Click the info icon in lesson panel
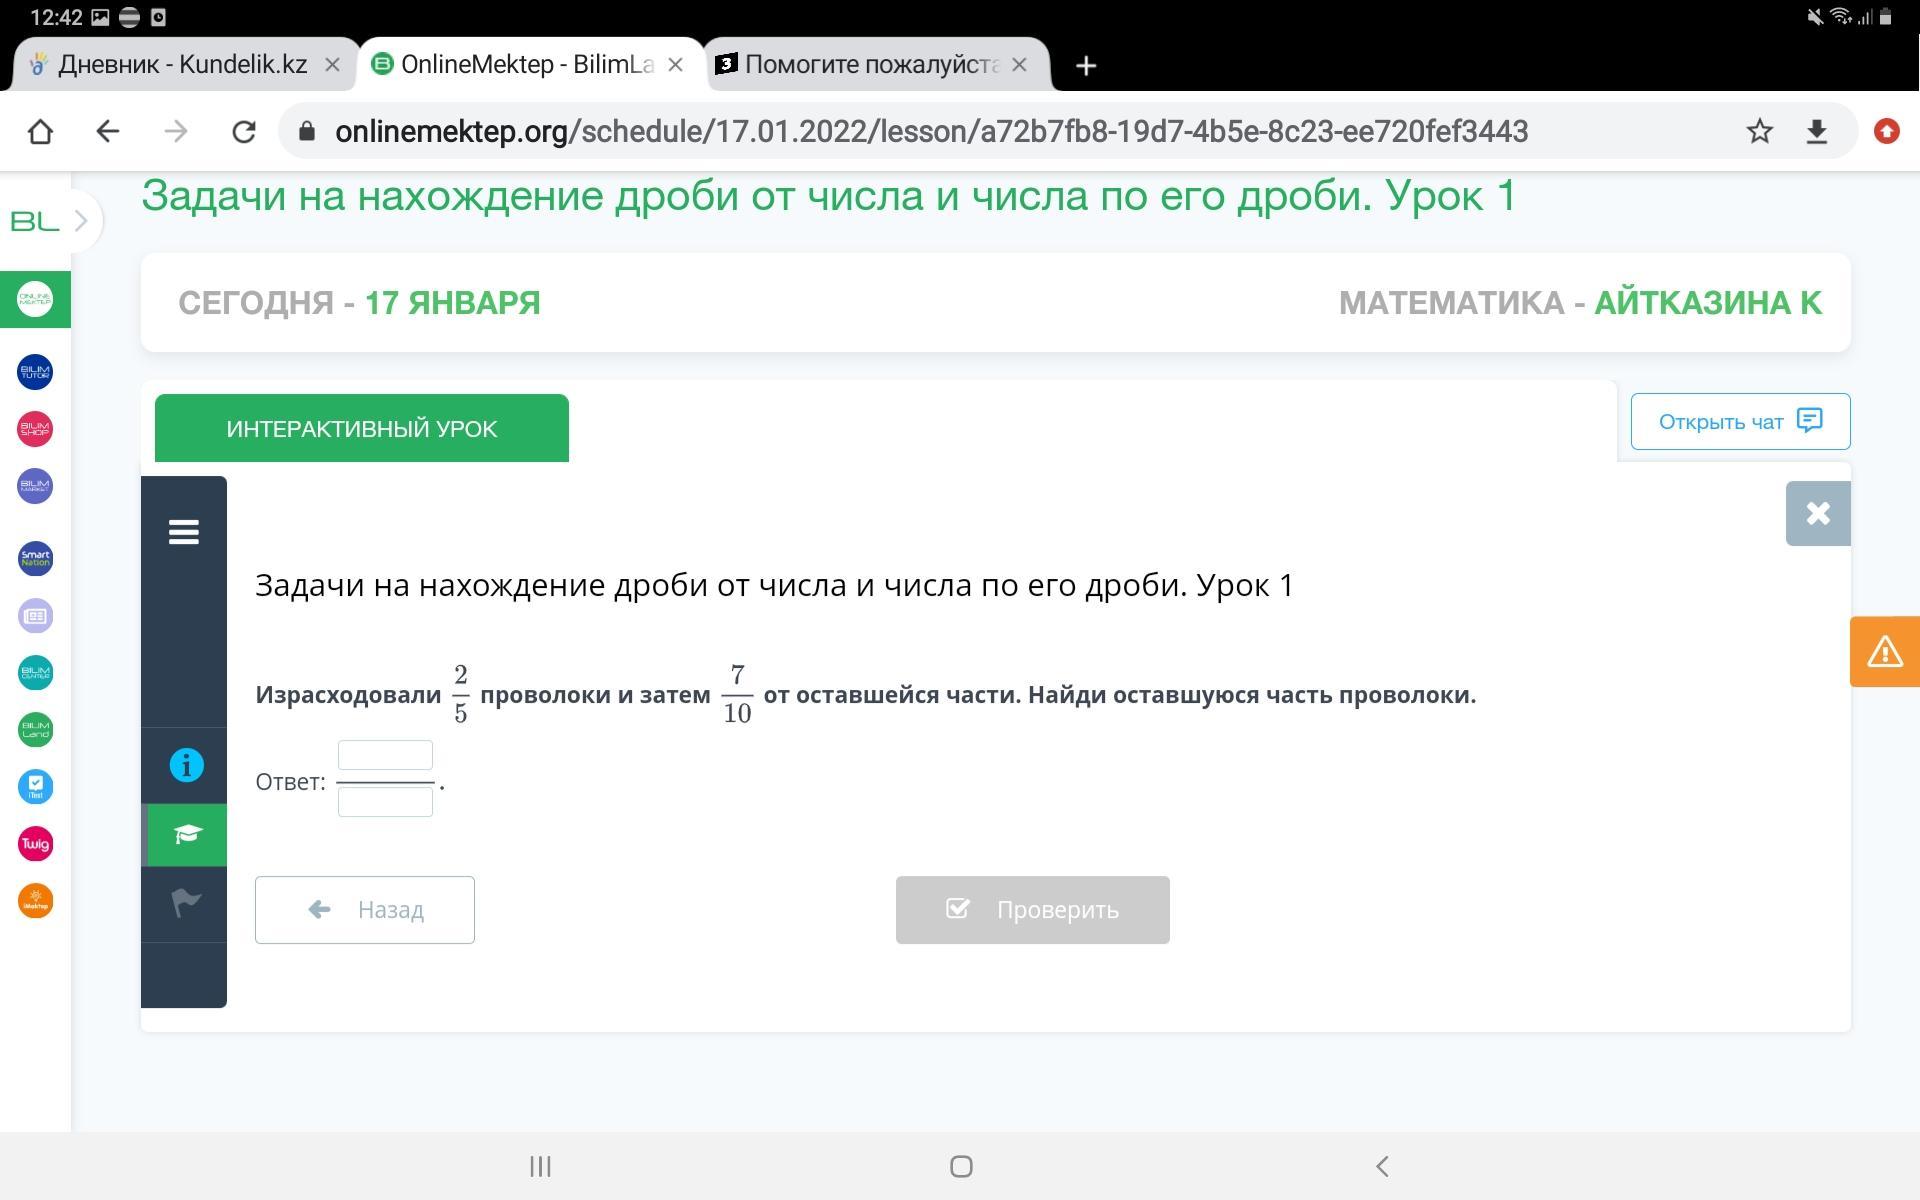The height and width of the screenshot is (1200, 1920). [x=186, y=765]
